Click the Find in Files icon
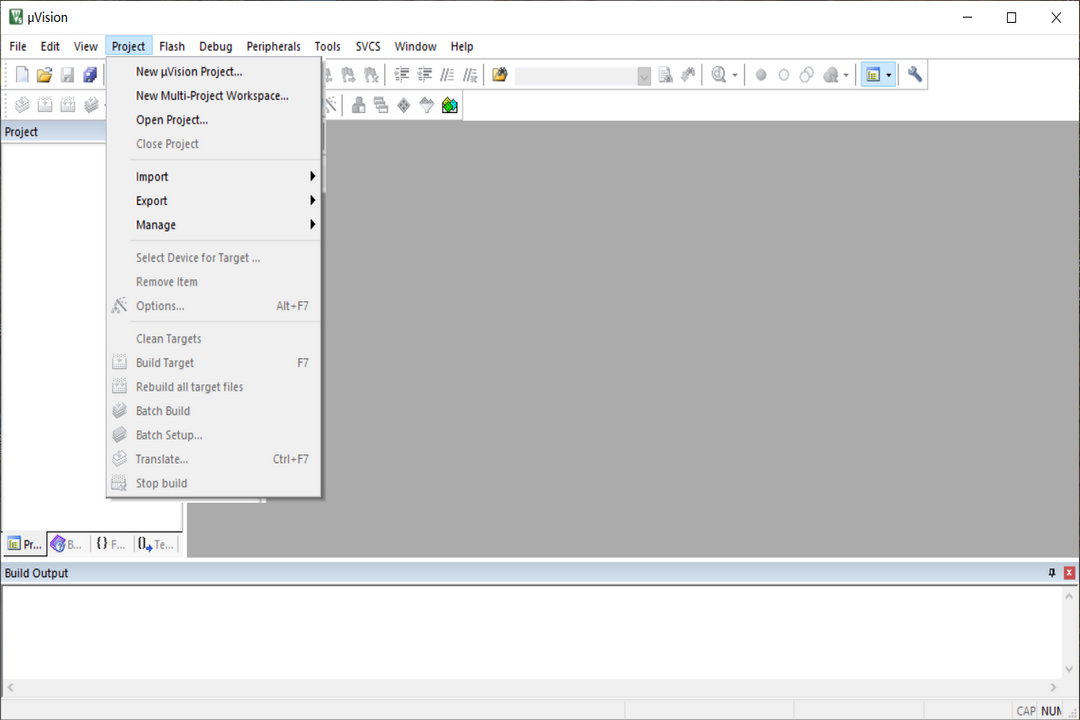This screenshot has height=720, width=1080. (500, 75)
